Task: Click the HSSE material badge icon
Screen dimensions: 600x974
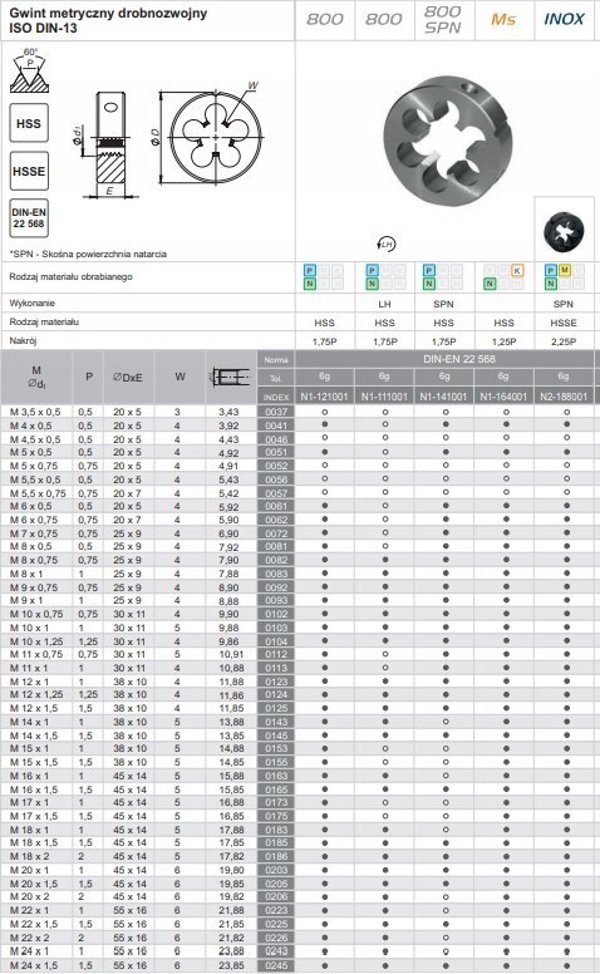Action: 29,171
